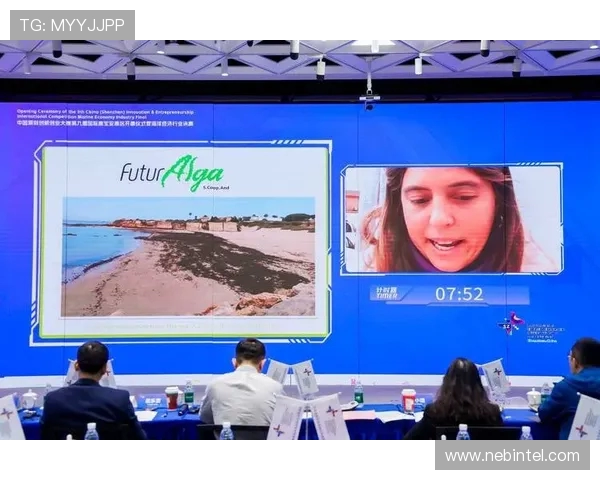Image resolution: width=600 pixels, height=480 pixels.
Task: Click the TG: MYYJJPP watermark label
Action: [x=72, y=25]
